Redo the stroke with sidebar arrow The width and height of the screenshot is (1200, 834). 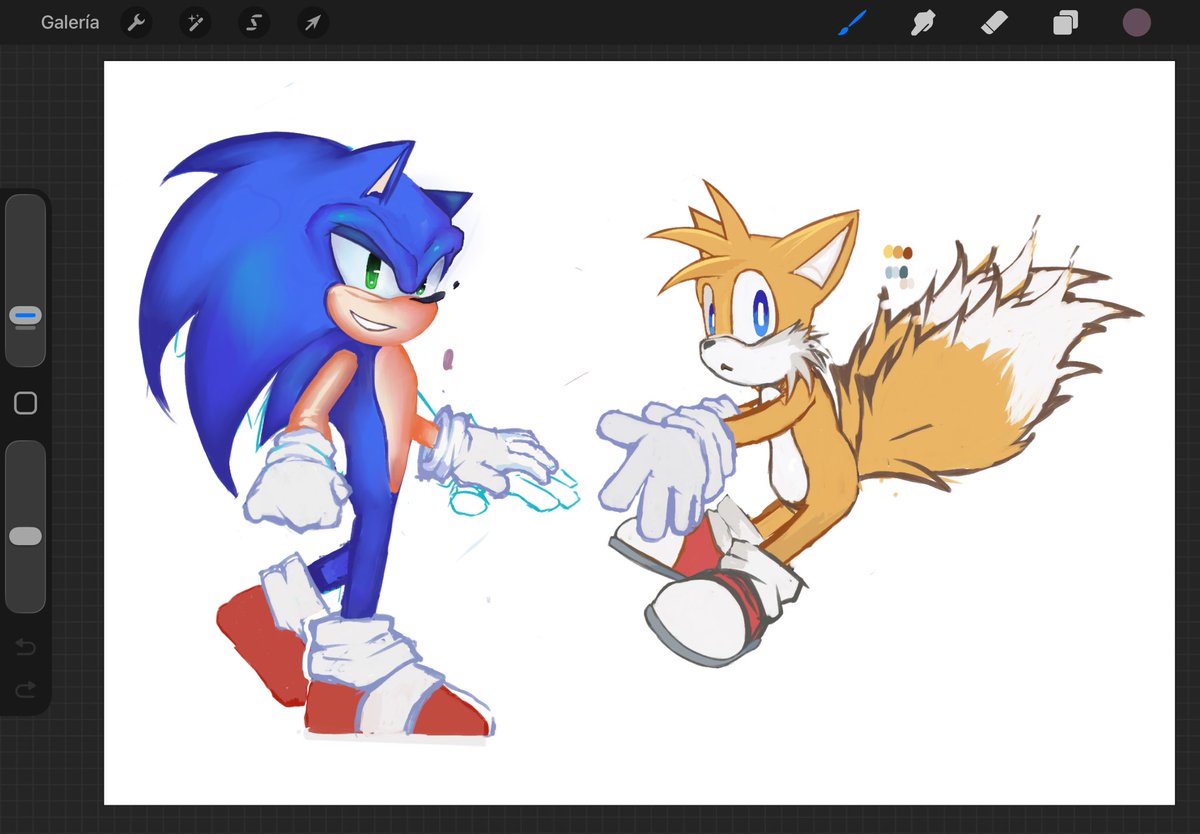click(25, 688)
